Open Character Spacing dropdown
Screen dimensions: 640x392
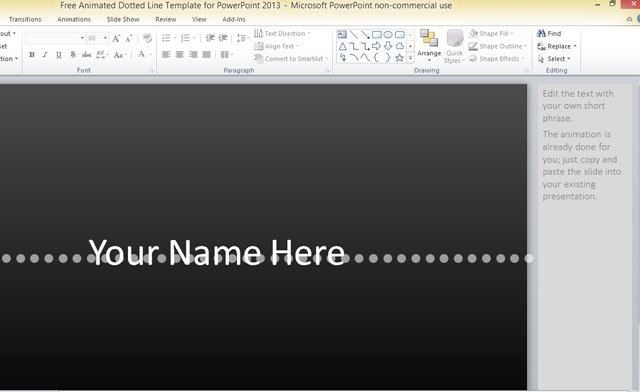[x=102, y=55]
